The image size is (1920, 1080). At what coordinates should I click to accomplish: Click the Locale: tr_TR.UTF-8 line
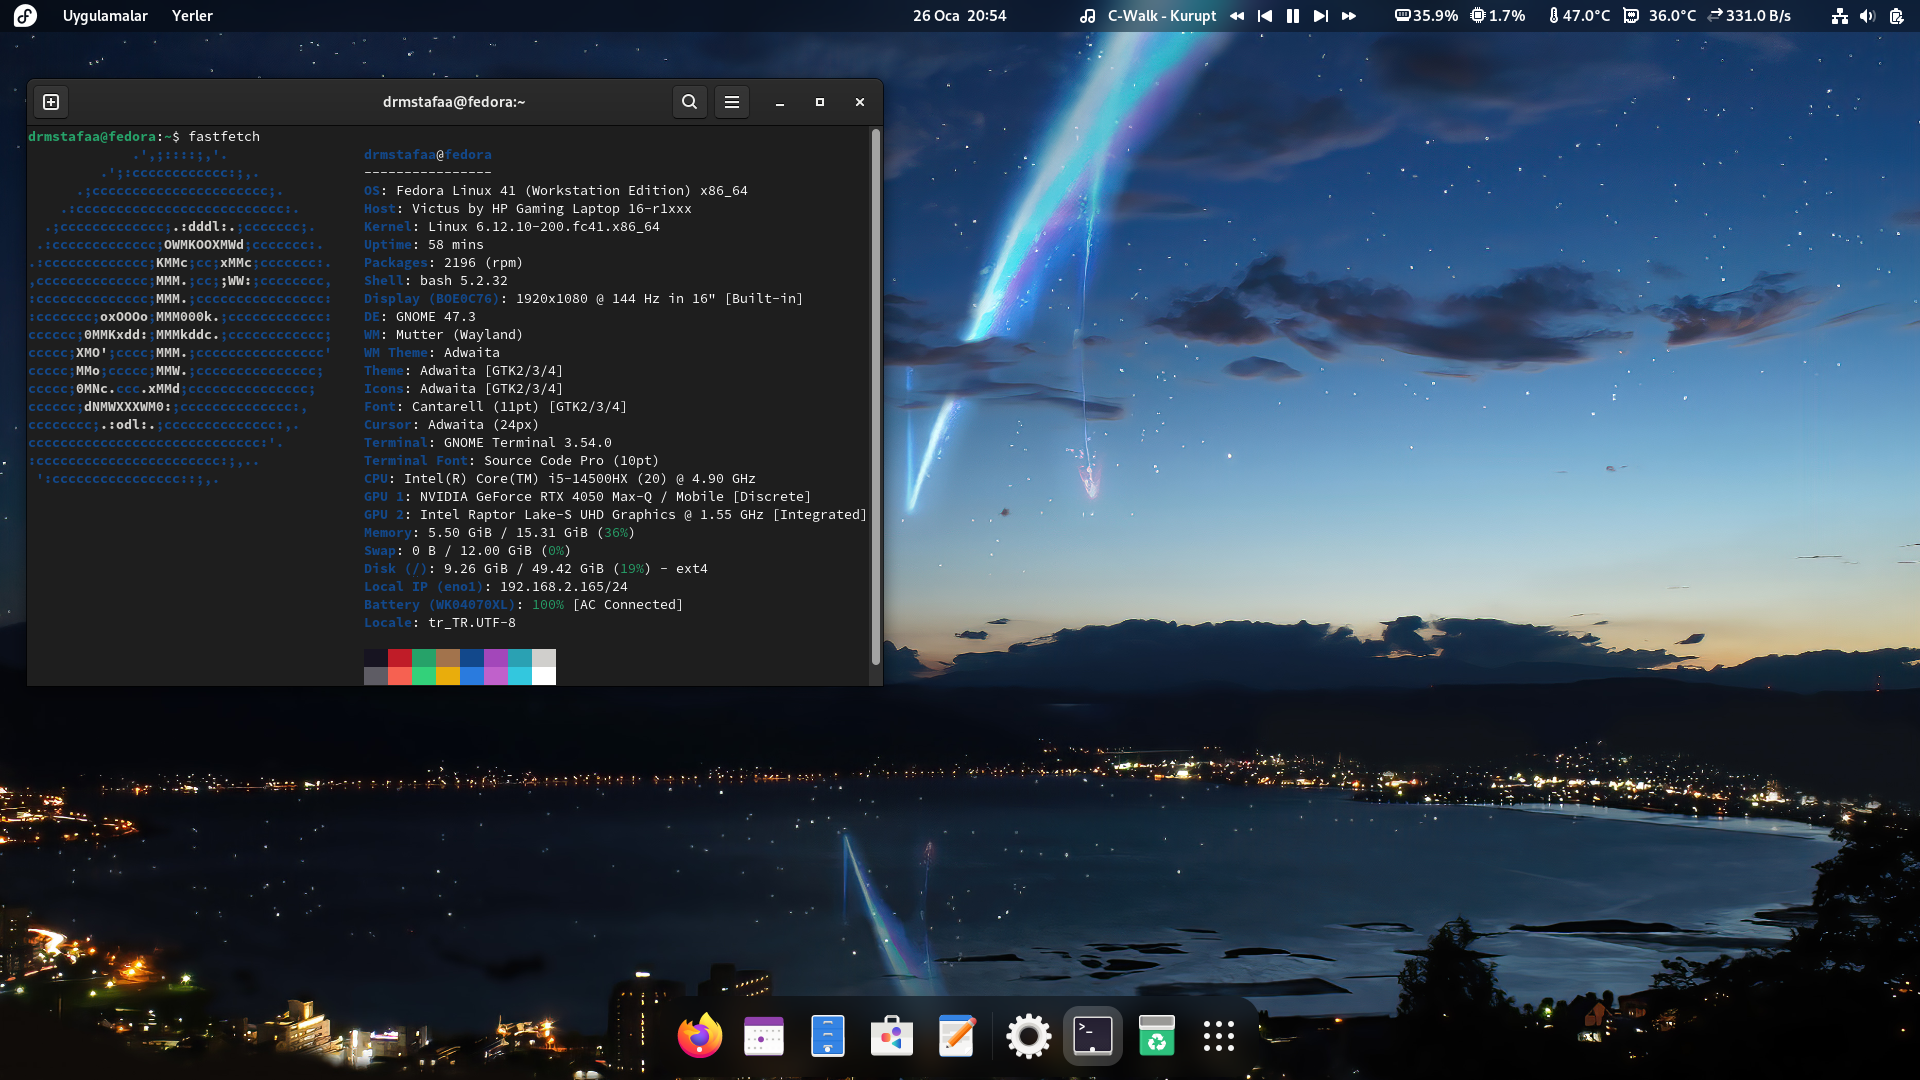point(440,623)
